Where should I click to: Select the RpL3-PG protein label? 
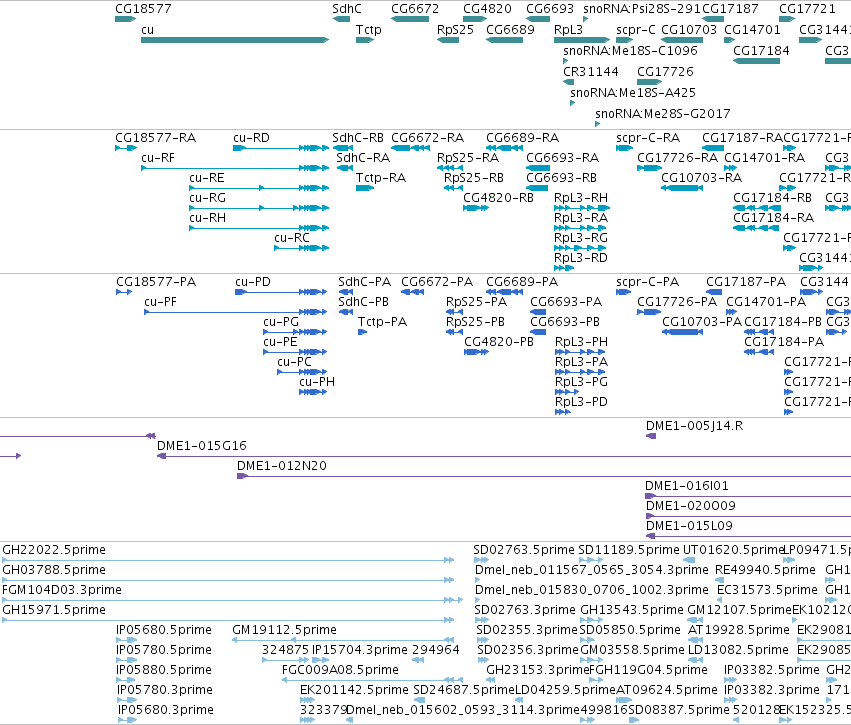(581, 382)
